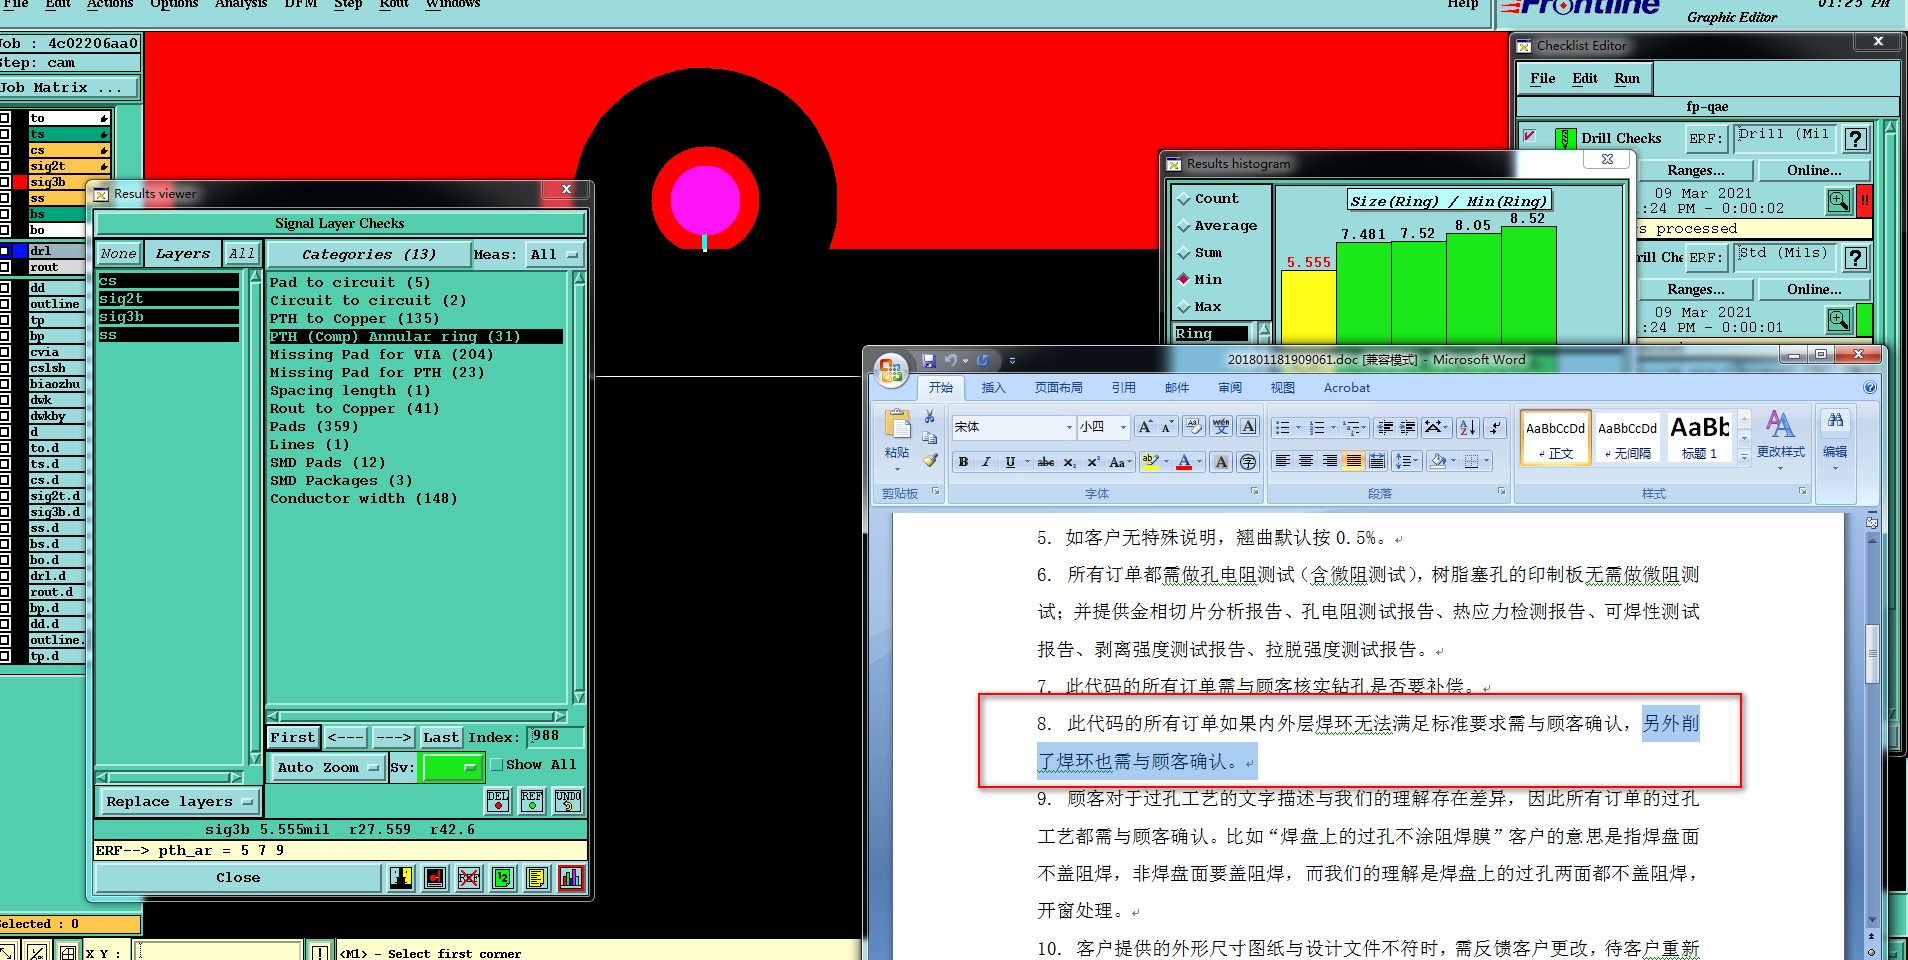
Task: Click the UNDO icon in Results viewer
Action: pyautogui.click(x=568, y=800)
